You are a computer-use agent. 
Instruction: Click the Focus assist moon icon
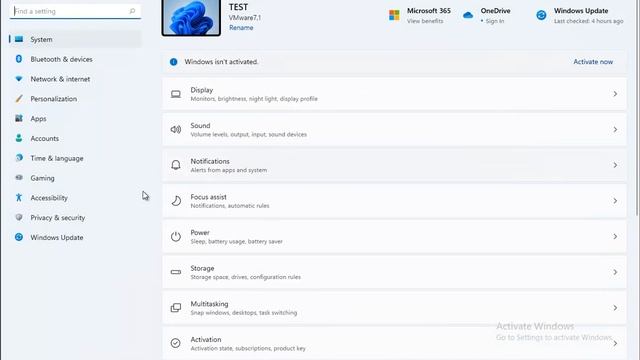(x=176, y=201)
